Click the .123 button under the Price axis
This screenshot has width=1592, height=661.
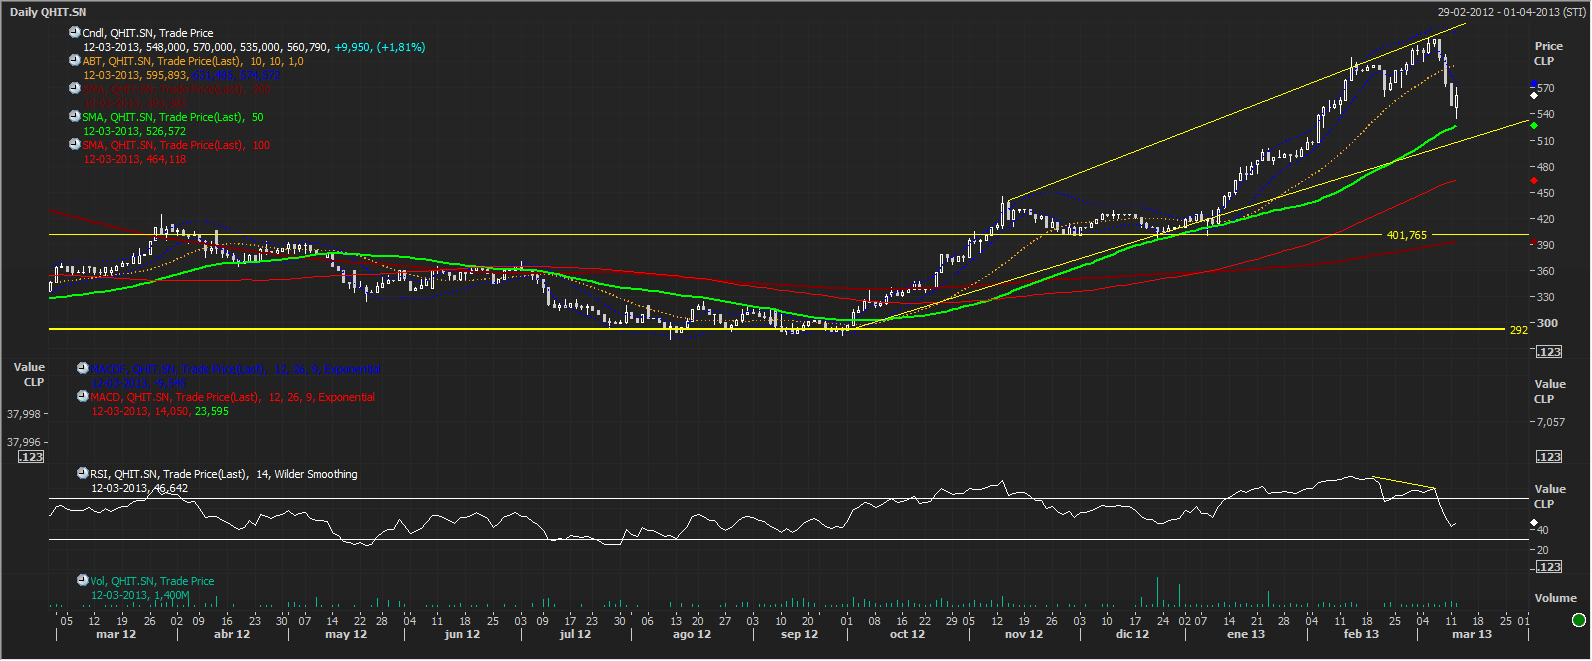[x=1549, y=351]
